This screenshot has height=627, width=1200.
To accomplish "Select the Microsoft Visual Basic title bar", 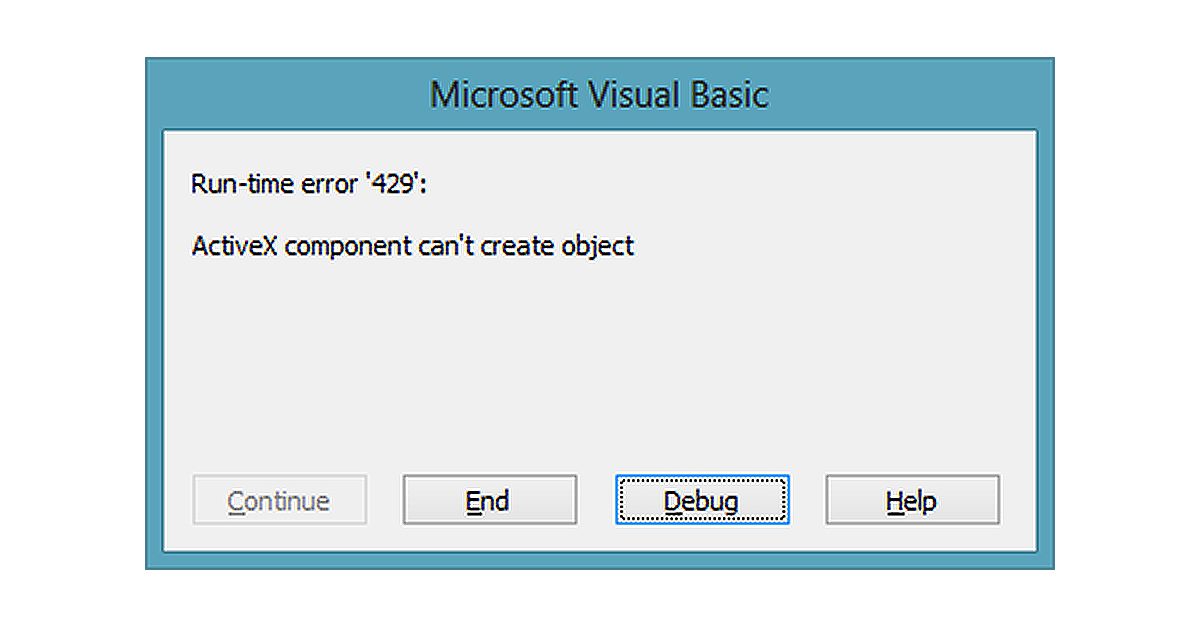I will [x=600, y=94].
